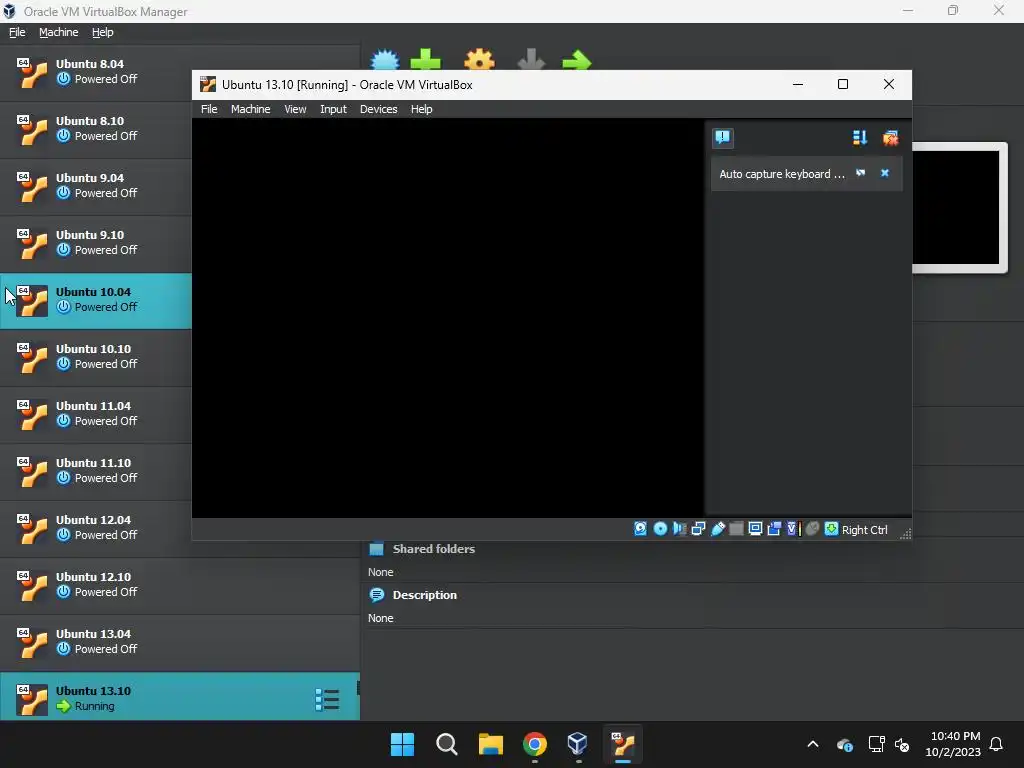
Task: Dismiss the Auto capture keyboard notification
Action: (885, 173)
